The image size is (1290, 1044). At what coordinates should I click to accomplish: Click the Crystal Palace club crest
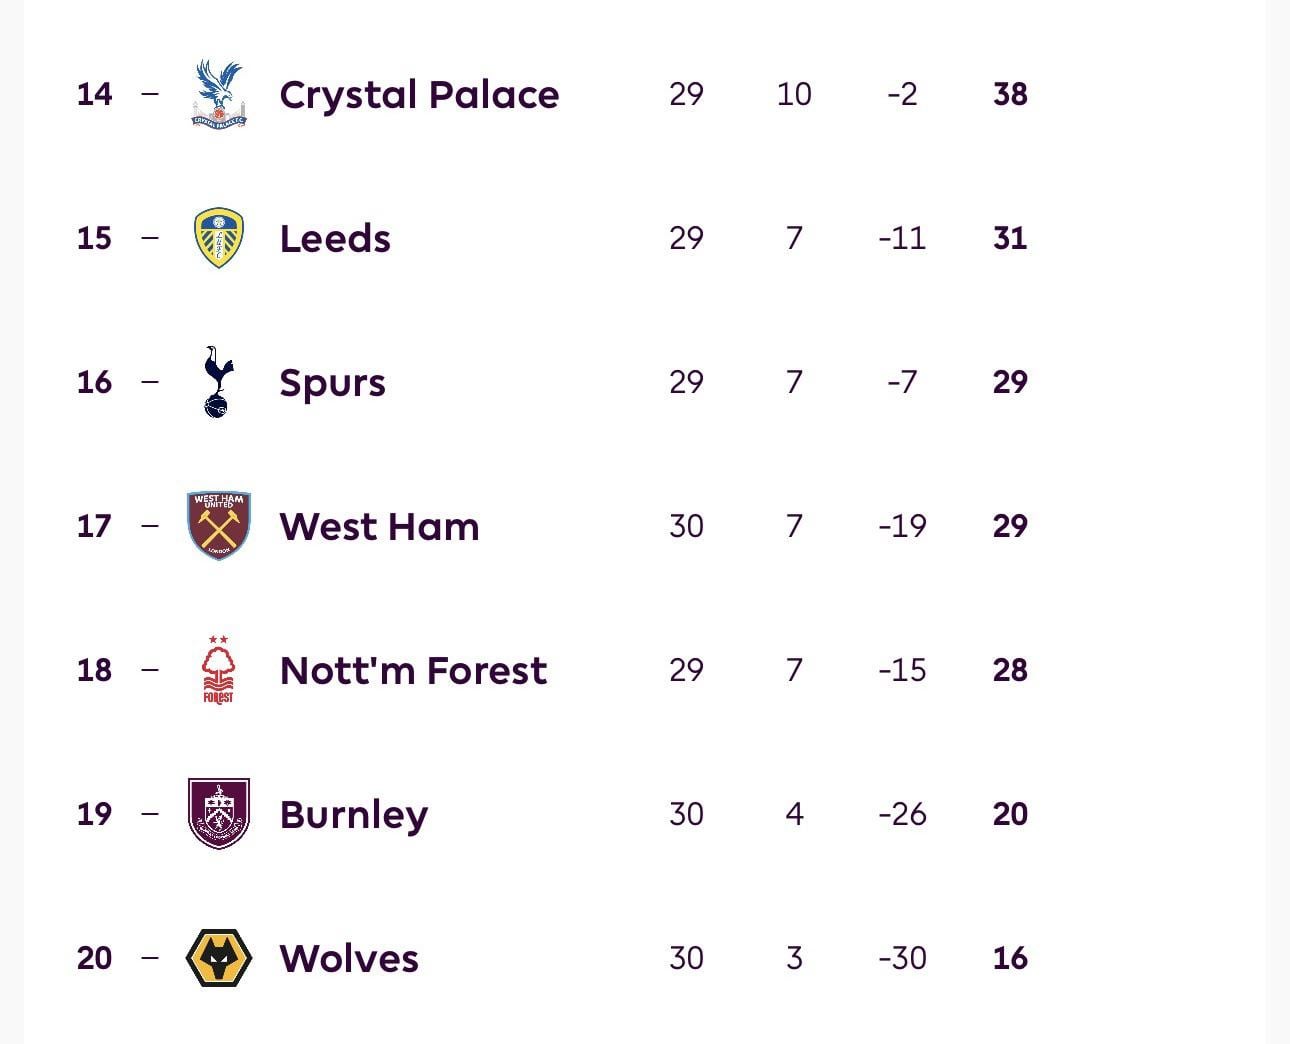219,94
